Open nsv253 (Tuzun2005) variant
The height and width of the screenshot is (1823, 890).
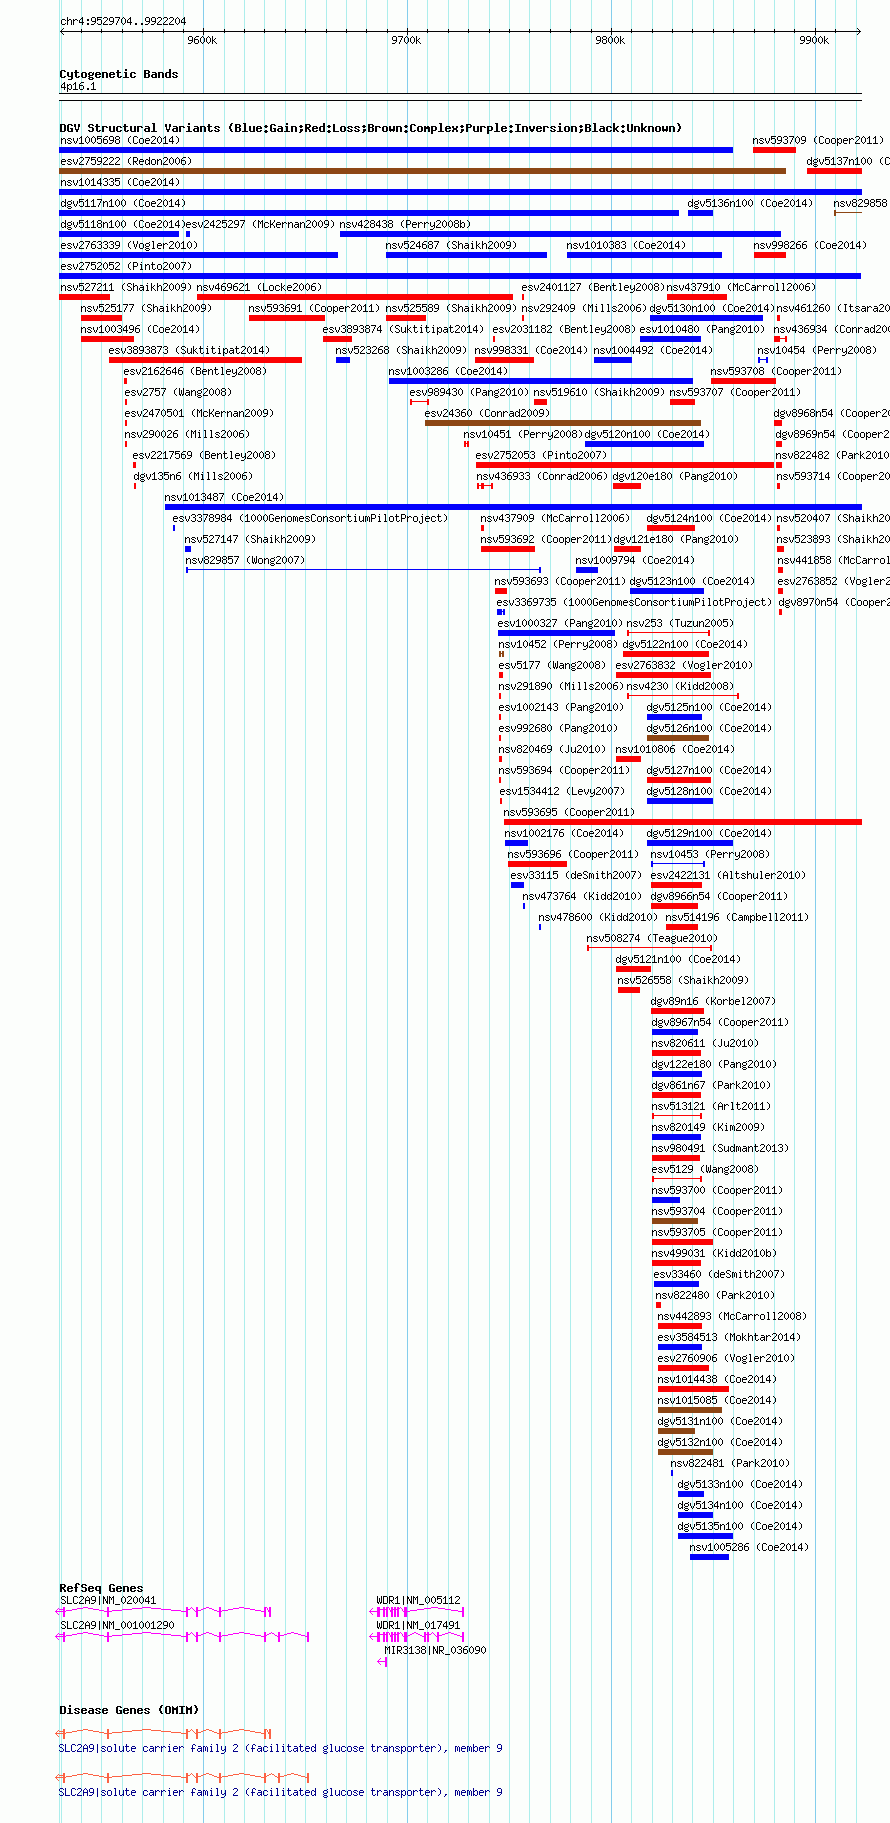[x=680, y=623]
